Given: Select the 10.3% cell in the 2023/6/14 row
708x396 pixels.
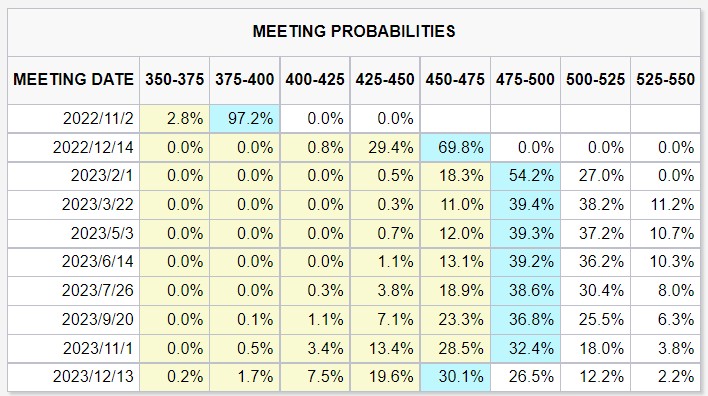Looking at the screenshot, I should [665, 261].
